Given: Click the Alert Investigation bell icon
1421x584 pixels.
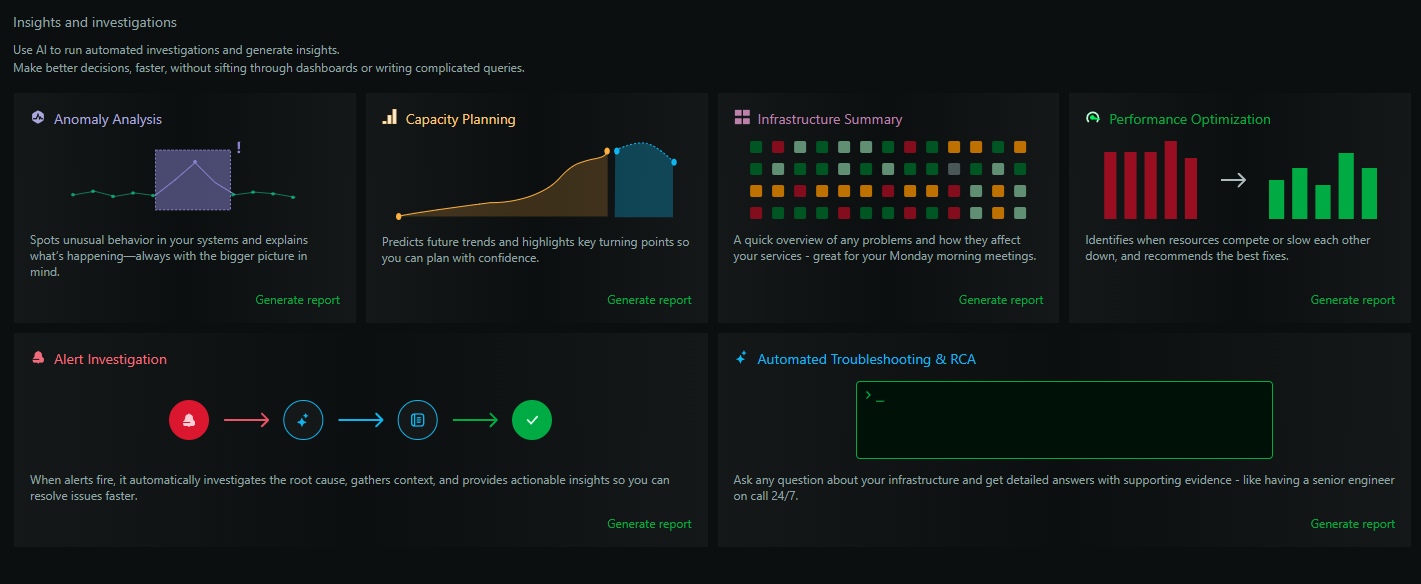Looking at the screenshot, I should pyautogui.click(x=38, y=358).
